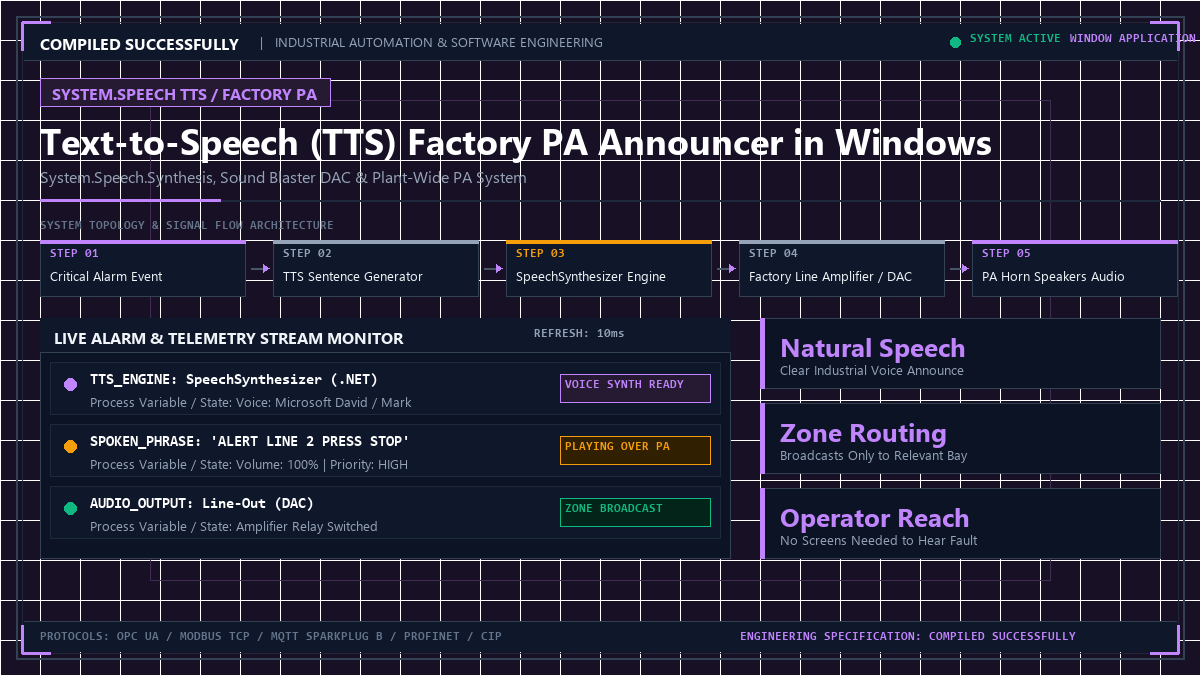Click the REFRESH: 10ms indicator
The width and height of the screenshot is (1200, 675).
tap(579, 333)
